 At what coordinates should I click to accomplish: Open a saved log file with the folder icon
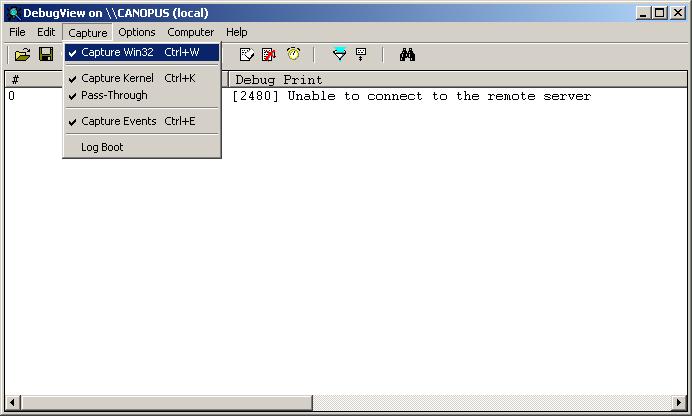pos(23,55)
